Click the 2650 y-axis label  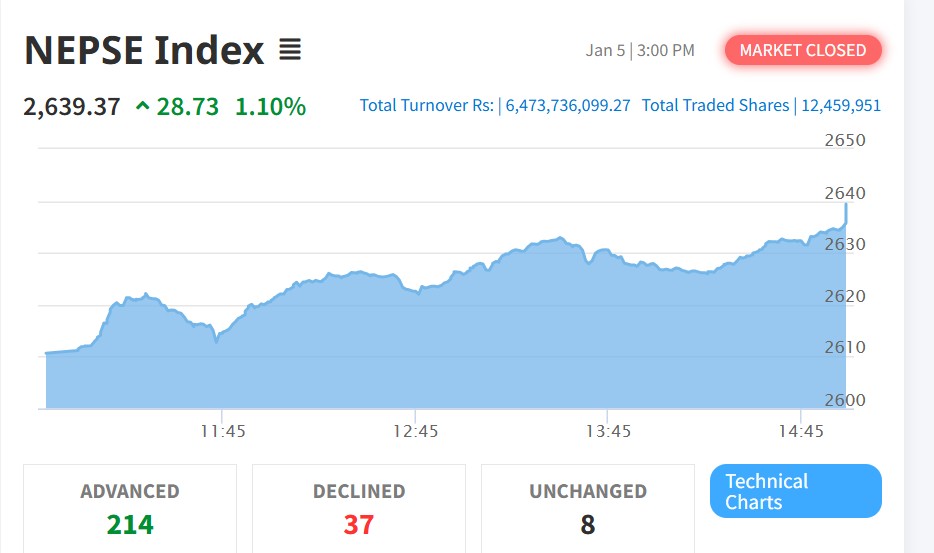(845, 140)
